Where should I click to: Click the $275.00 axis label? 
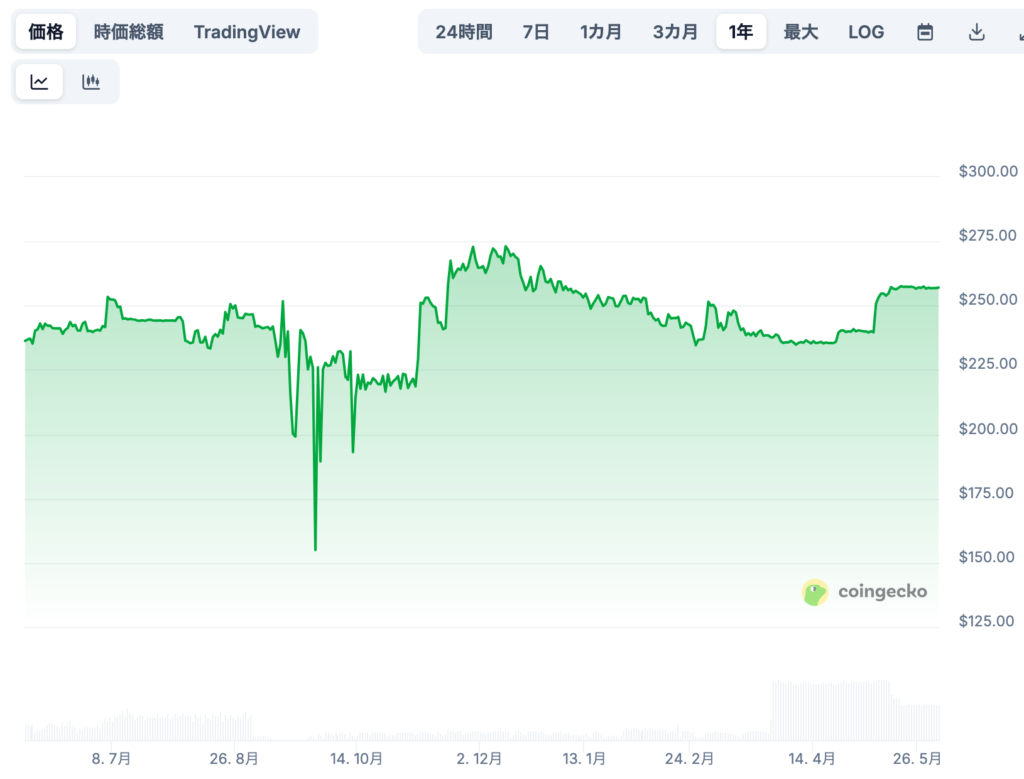tap(987, 235)
